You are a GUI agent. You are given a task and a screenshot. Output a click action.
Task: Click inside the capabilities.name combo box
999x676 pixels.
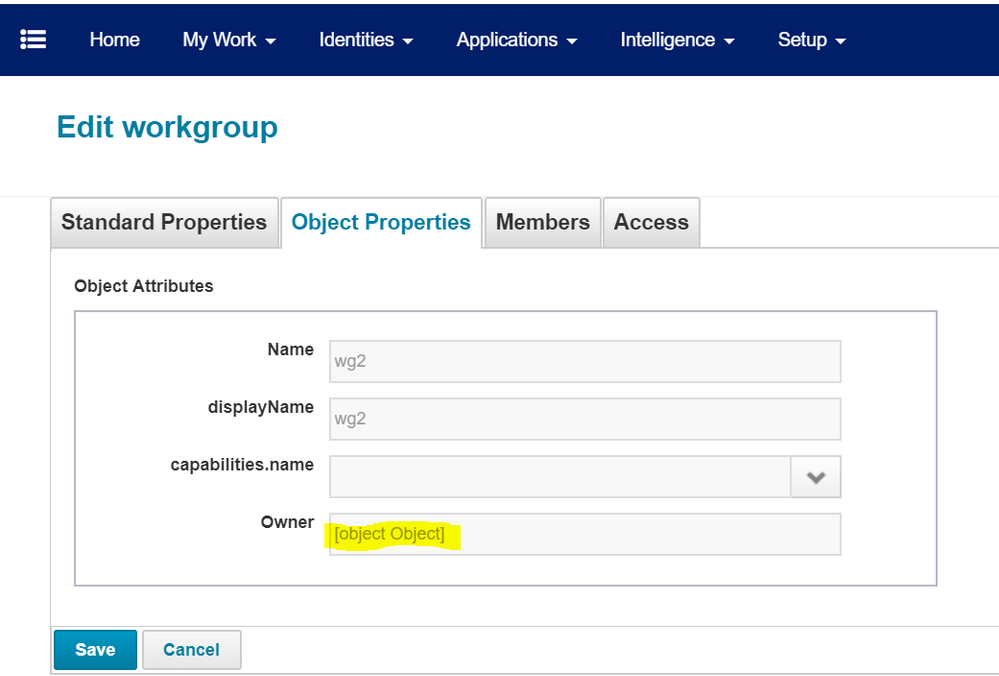(560, 477)
